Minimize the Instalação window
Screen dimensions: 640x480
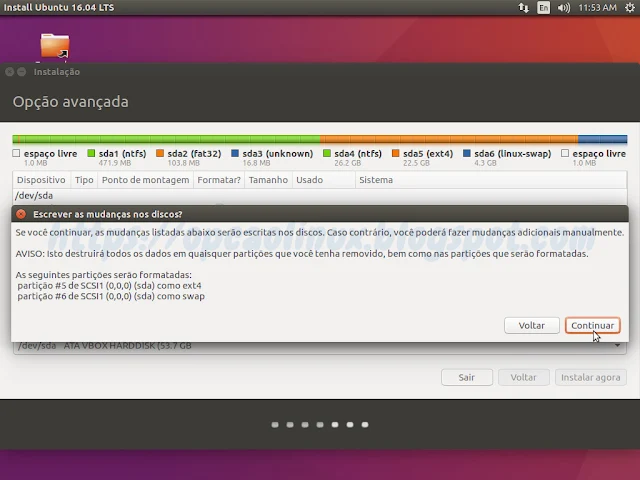(x=22, y=72)
